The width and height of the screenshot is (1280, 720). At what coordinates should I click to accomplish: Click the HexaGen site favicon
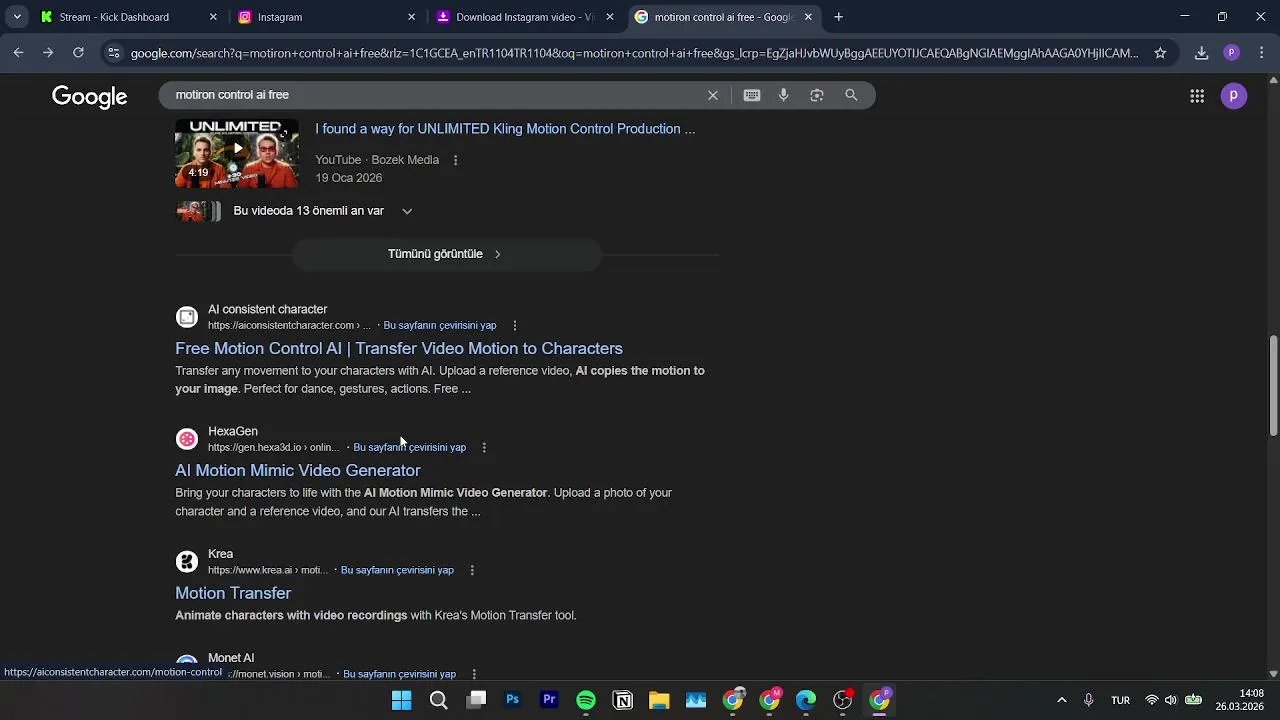[x=187, y=439]
